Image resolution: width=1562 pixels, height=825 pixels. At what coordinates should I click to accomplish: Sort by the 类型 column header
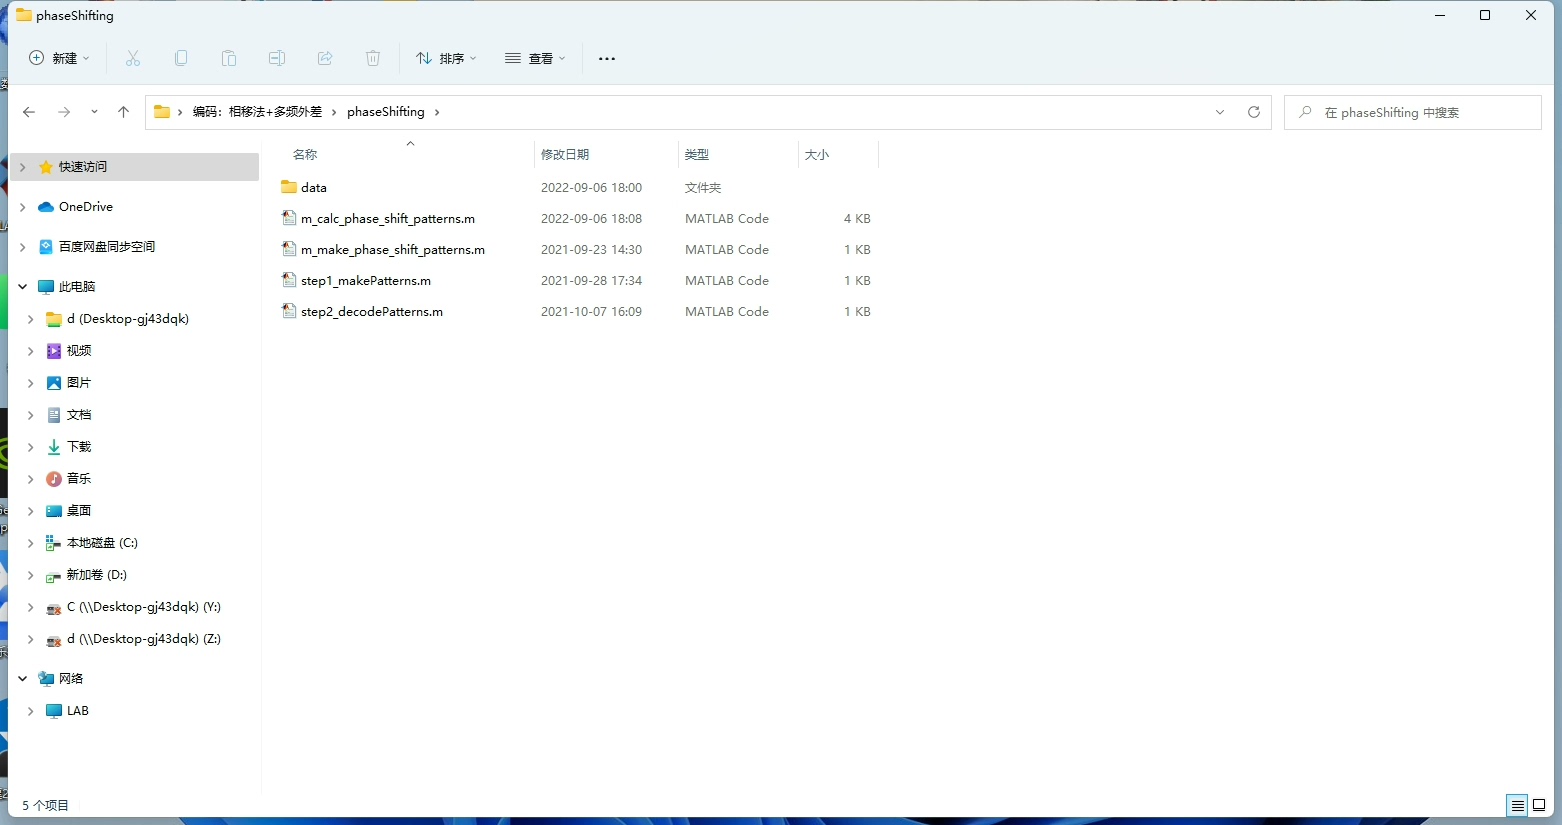tap(697, 154)
